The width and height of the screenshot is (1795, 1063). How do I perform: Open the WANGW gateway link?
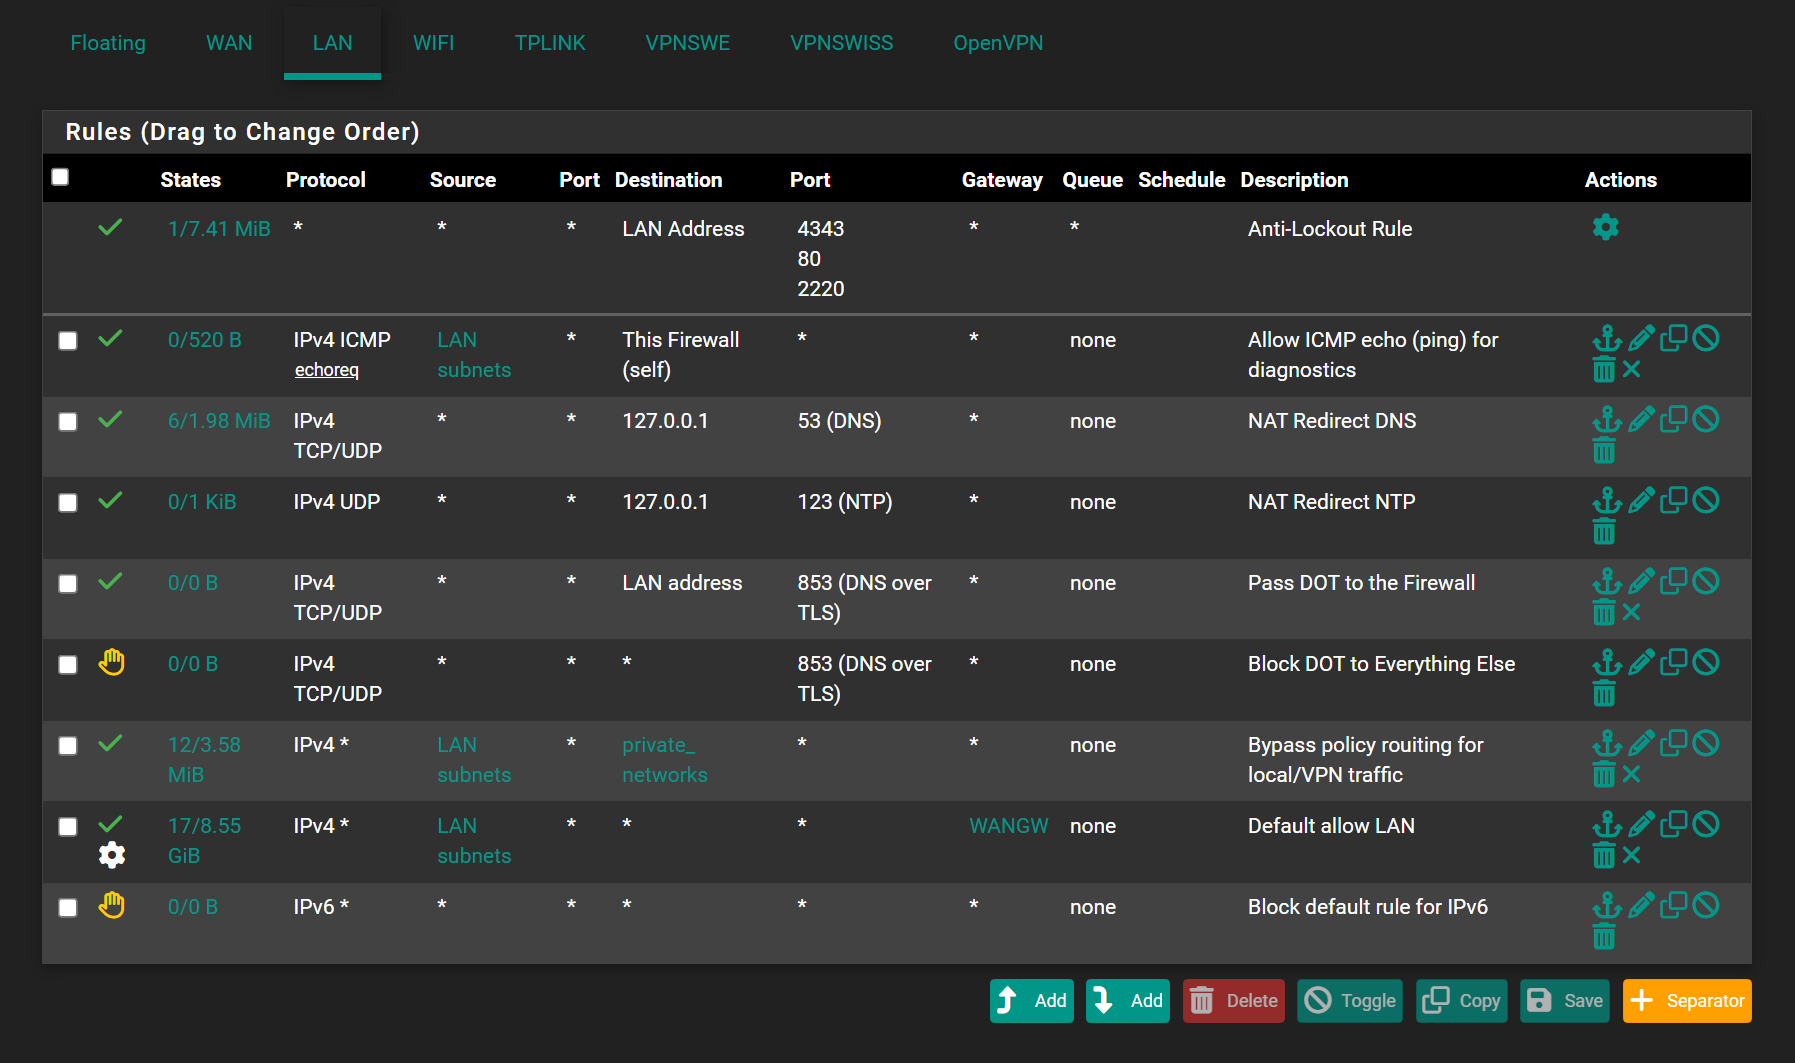click(x=1009, y=826)
